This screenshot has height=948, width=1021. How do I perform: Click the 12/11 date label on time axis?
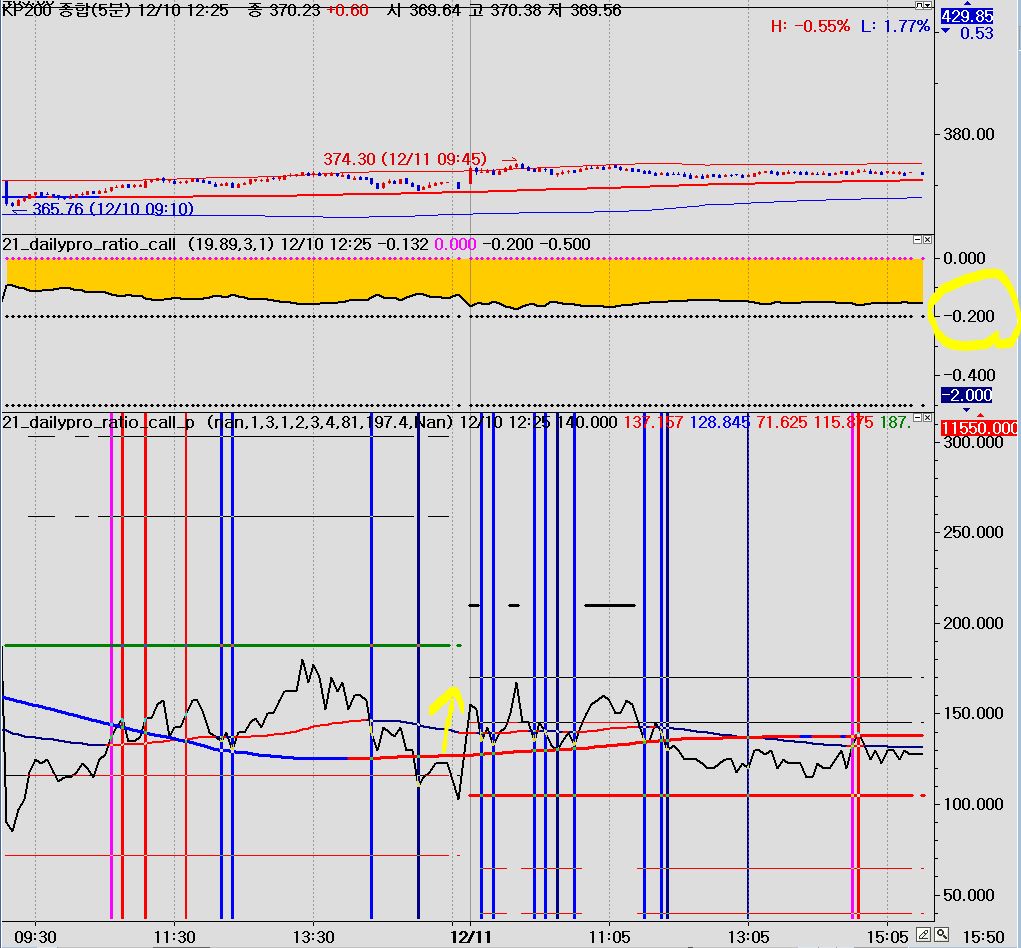coord(471,937)
